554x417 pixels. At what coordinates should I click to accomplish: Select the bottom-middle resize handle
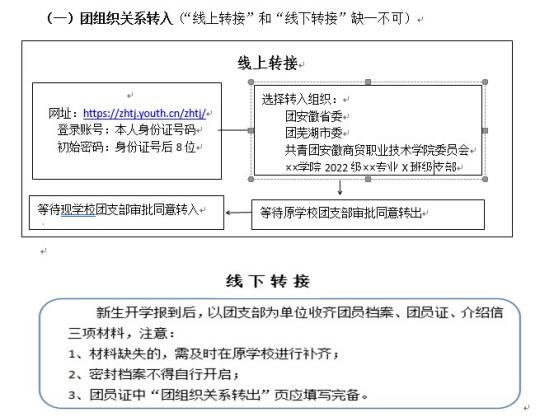click(368, 179)
